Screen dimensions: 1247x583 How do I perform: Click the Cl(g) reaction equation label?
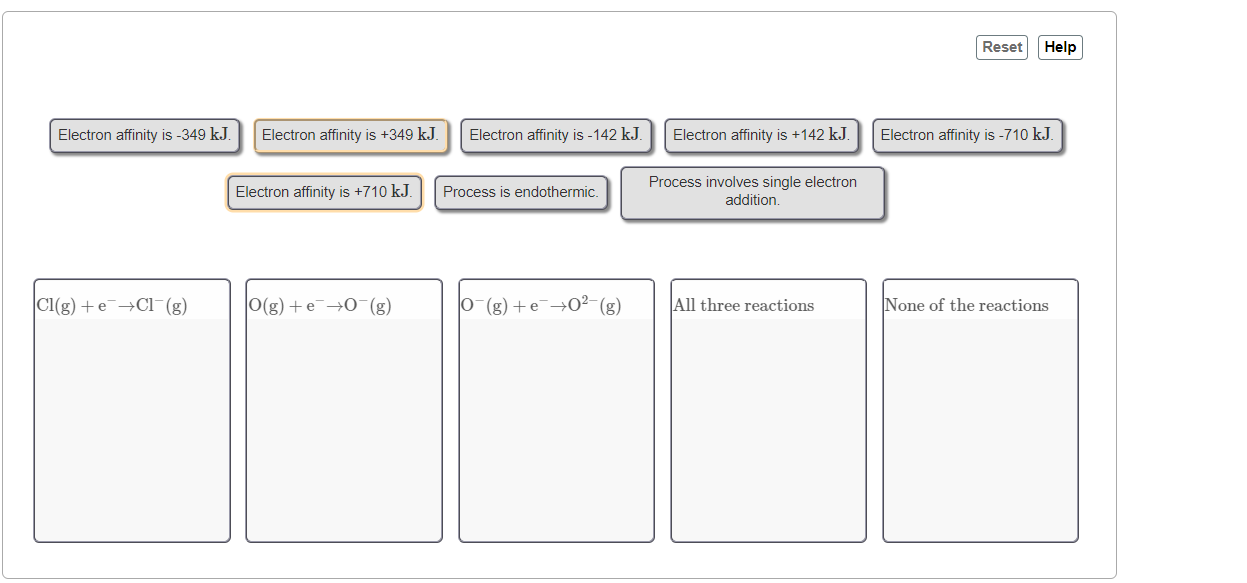[x=111, y=305]
